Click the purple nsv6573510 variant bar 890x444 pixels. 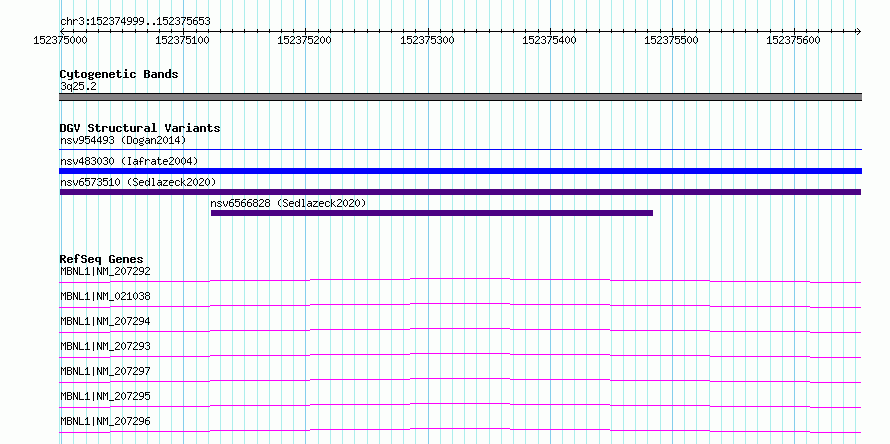pyautogui.click(x=460, y=192)
